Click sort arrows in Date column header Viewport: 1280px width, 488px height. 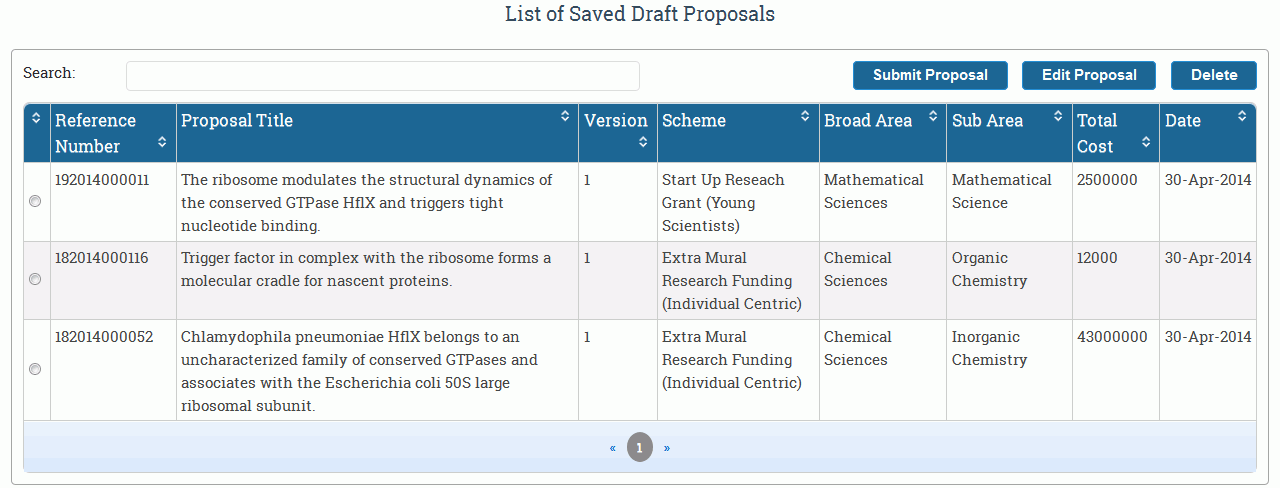(x=1242, y=117)
